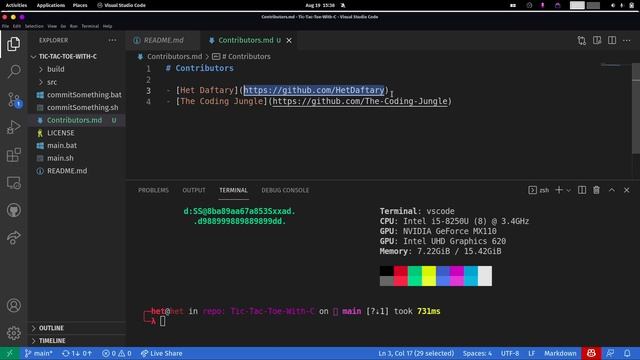Click the red extension status icon
Image resolution: width=640 pixels, height=360 pixels.
591,353
